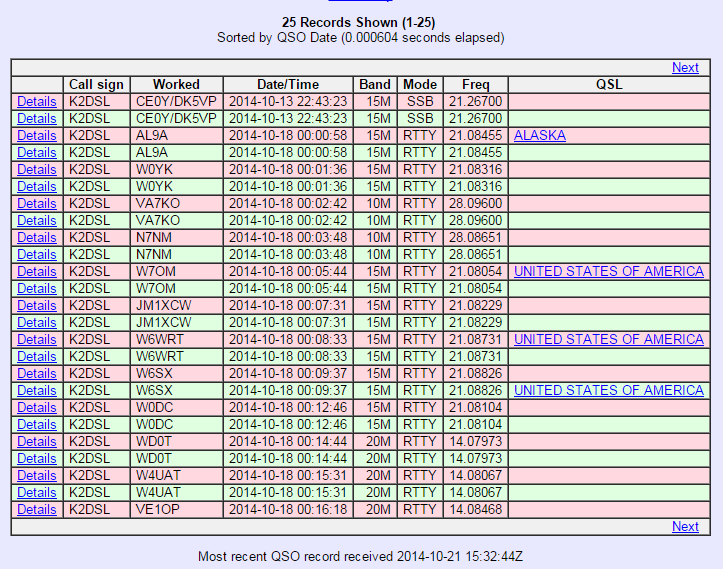Open Details for pink N7NM row
The width and height of the screenshot is (723, 569).
click(x=37, y=237)
